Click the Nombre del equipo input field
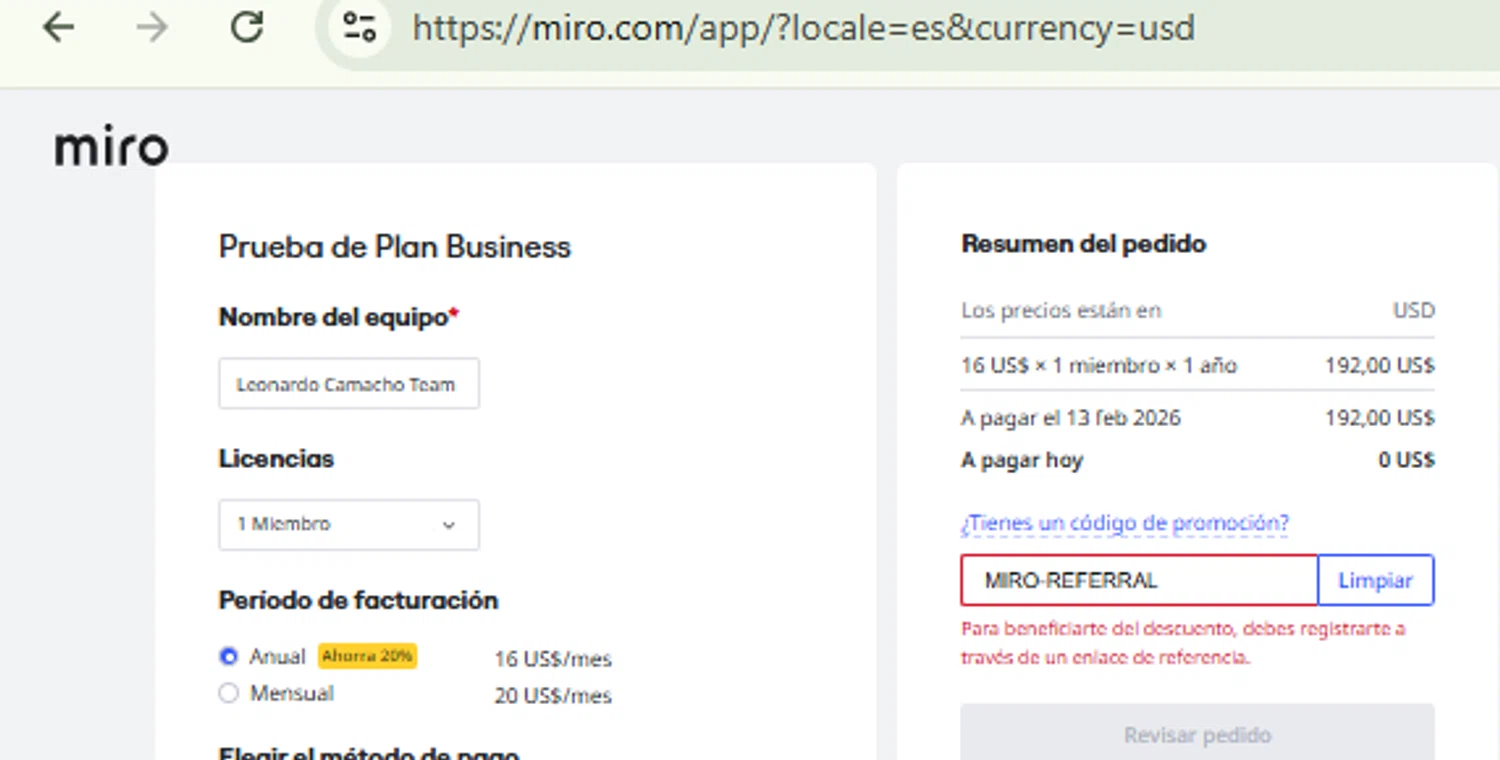The height and width of the screenshot is (760, 1500). coord(349,384)
